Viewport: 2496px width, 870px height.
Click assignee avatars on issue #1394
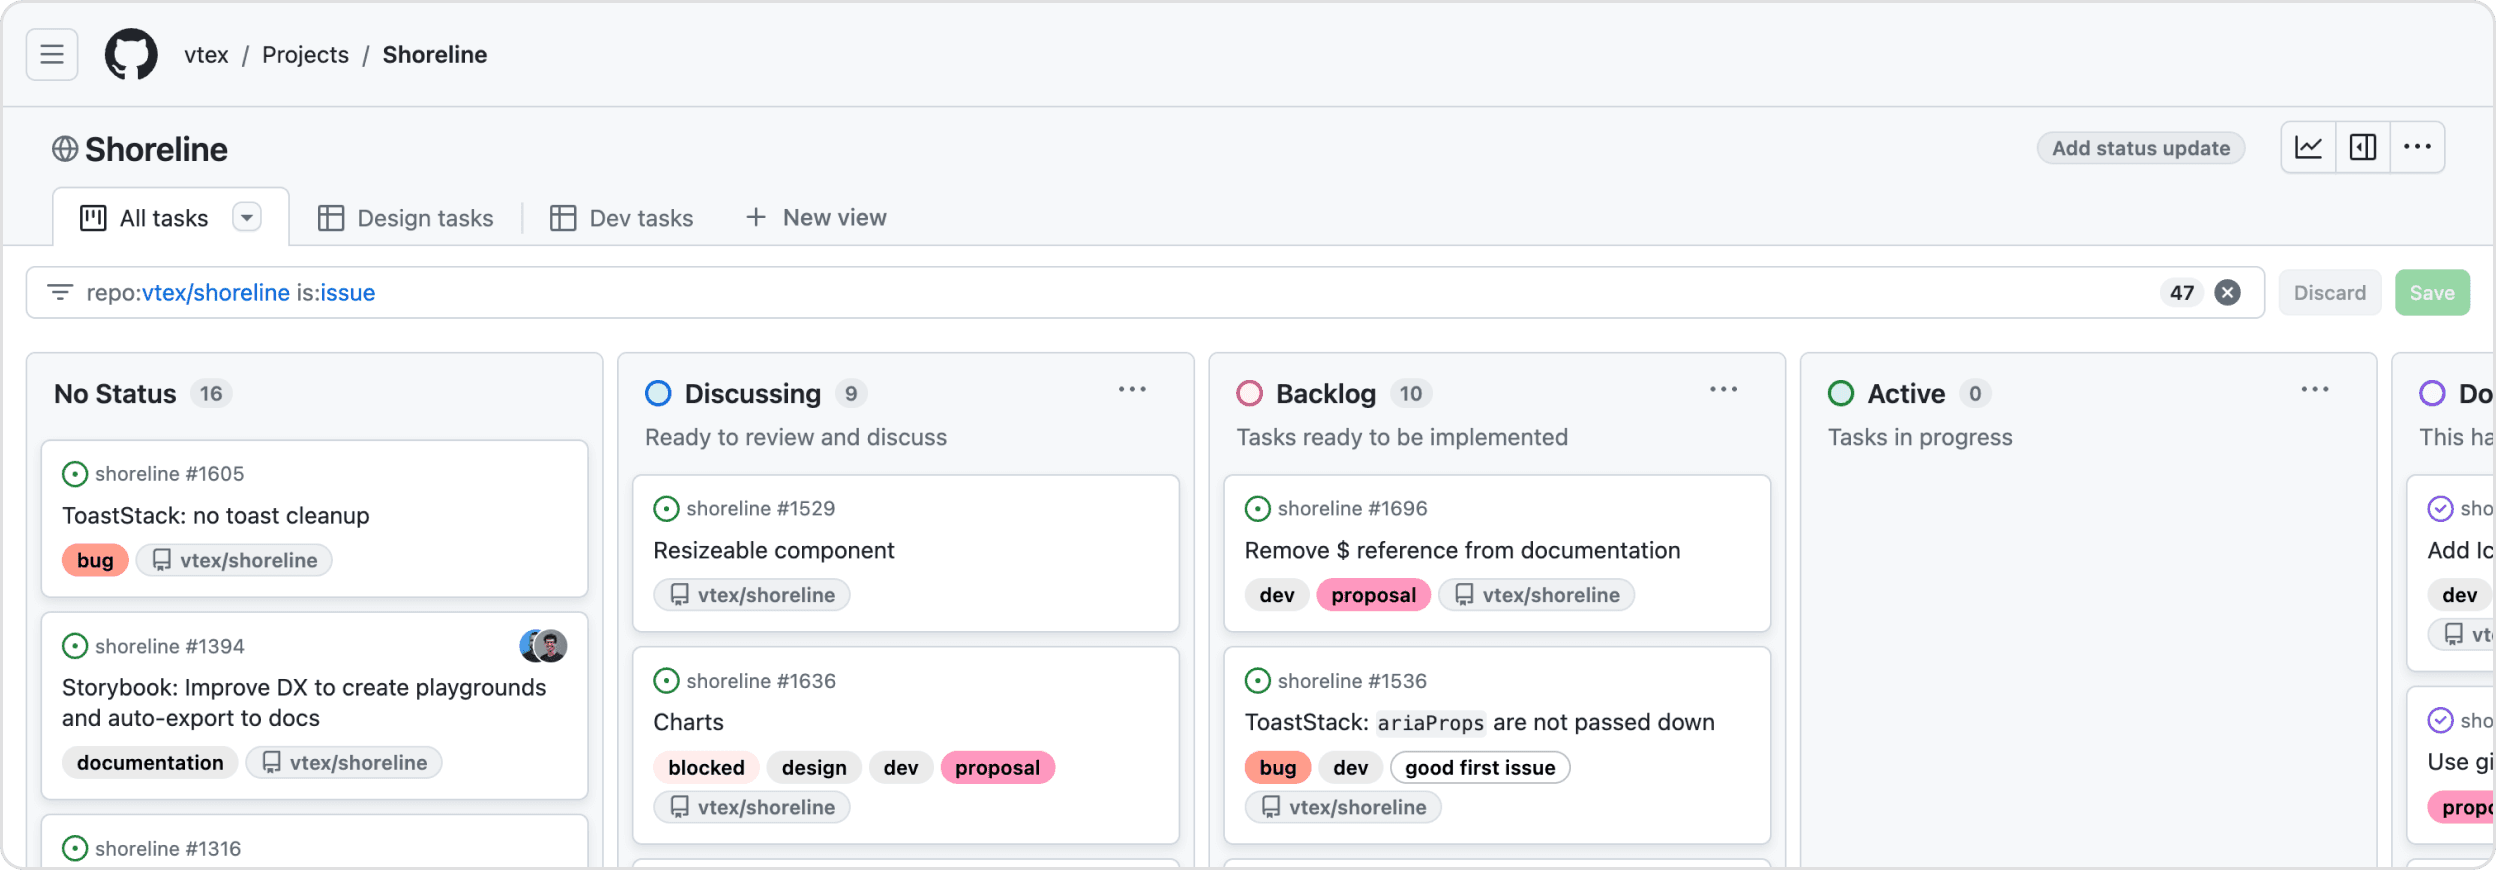(x=543, y=646)
